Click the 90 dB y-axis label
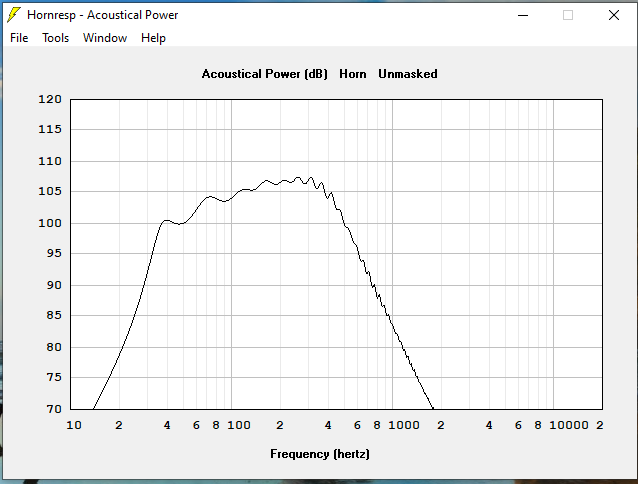The width and height of the screenshot is (638, 484). [54, 286]
